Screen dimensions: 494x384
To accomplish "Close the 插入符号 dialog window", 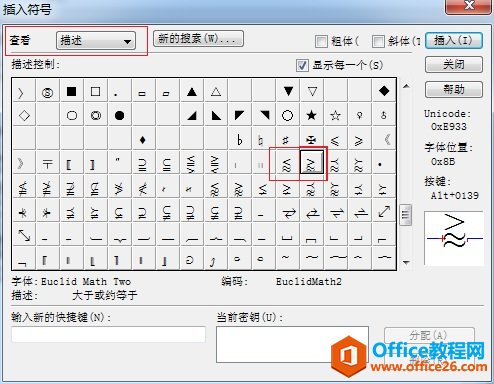I will (x=469, y=6).
